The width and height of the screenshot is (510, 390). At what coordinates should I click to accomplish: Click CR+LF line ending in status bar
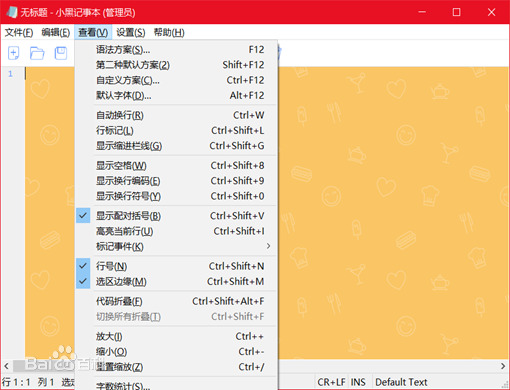[x=331, y=382]
